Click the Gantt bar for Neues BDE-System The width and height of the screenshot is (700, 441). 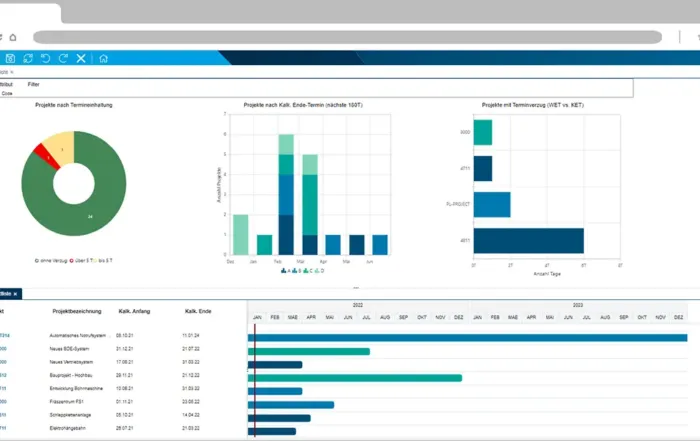(309, 351)
